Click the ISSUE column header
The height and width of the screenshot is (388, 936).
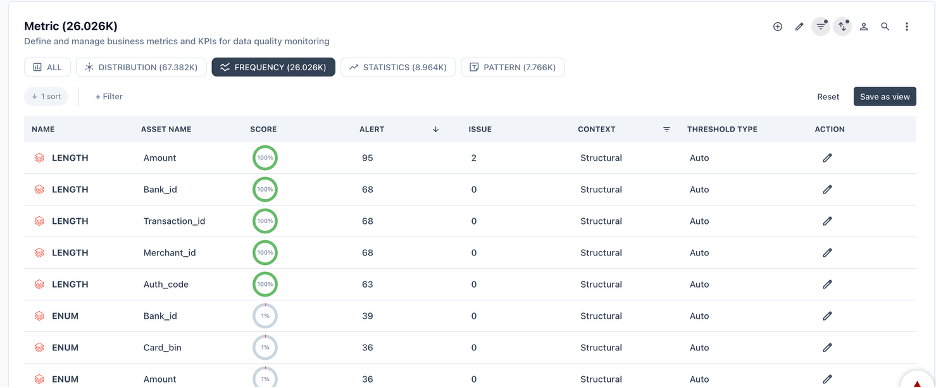click(x=480, y=129)
